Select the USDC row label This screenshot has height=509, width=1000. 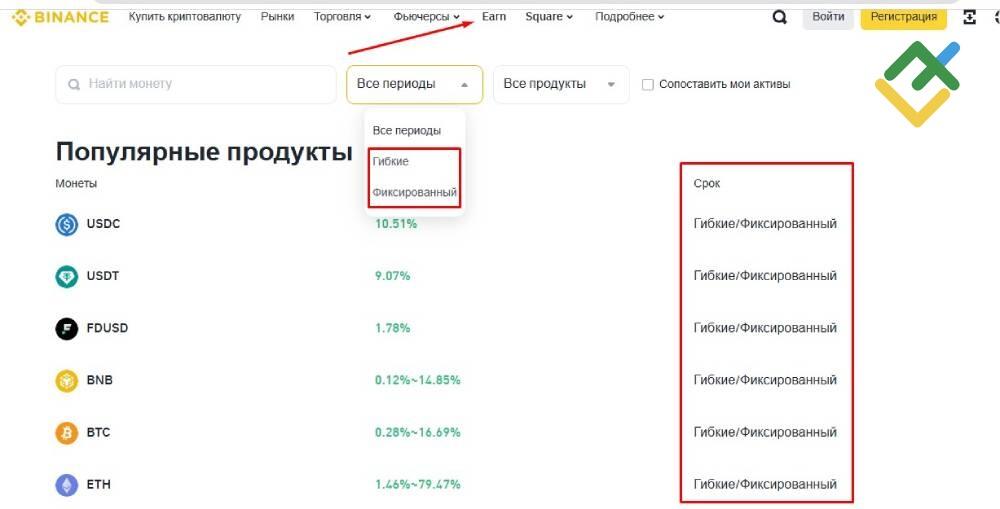coord(103,224)
